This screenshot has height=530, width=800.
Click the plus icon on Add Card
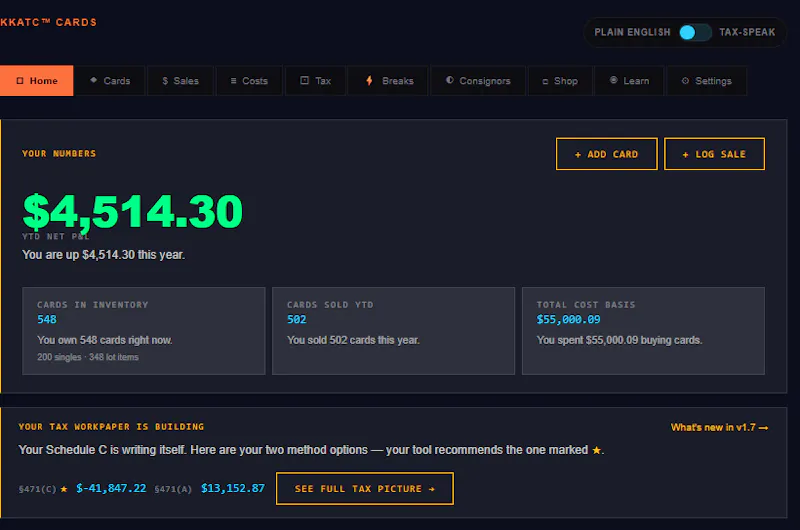578,155
